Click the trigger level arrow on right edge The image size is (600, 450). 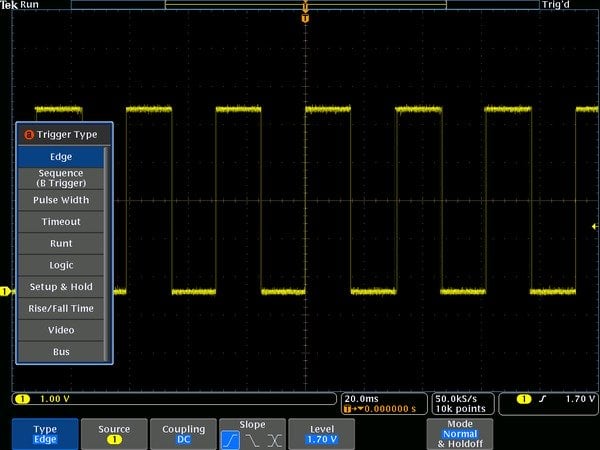595,227
